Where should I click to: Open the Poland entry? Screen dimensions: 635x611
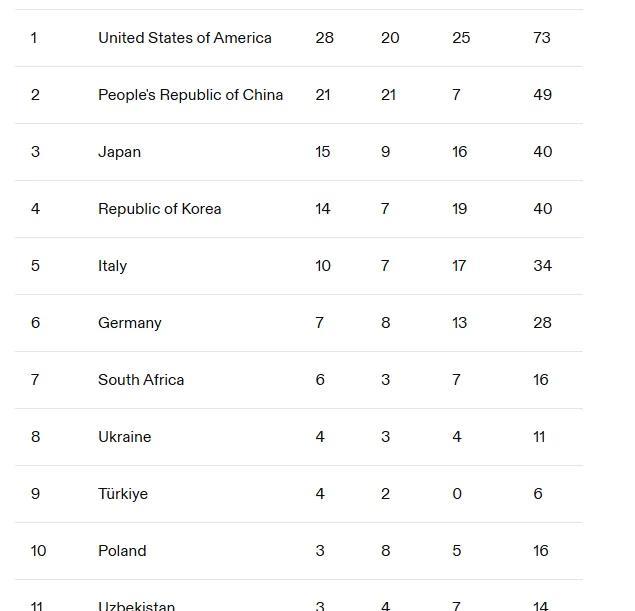pyautogui.click(x=122, y=551)
